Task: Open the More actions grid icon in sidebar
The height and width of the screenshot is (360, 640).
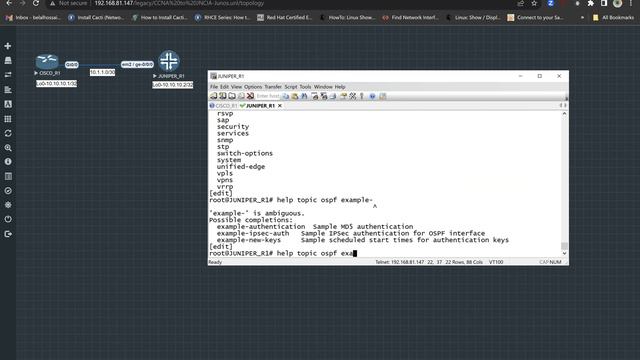Action: click(x=8, y=119)
